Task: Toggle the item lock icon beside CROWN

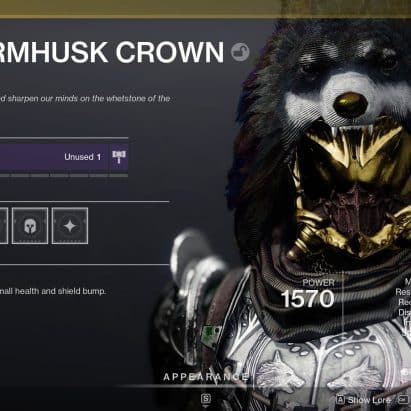Action: click(240, 52)
